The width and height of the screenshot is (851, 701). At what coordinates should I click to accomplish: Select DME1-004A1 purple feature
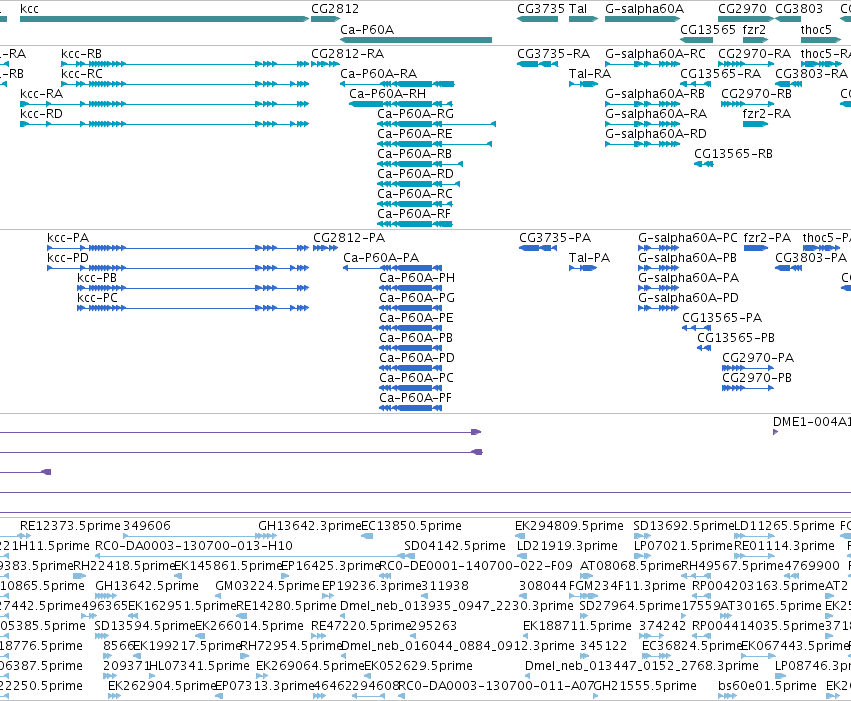tap(776, 432)
